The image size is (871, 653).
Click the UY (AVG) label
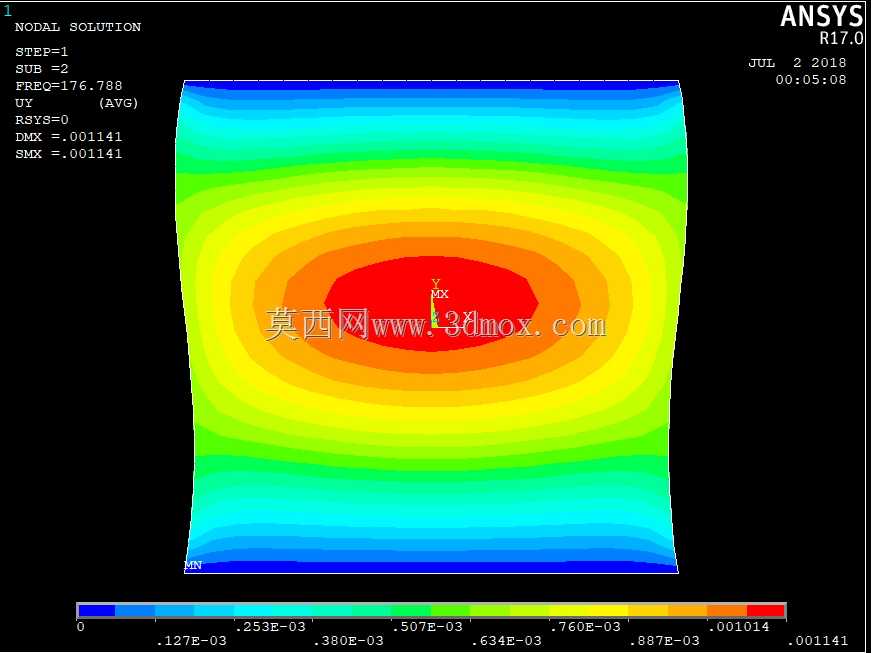coord(77,103)
